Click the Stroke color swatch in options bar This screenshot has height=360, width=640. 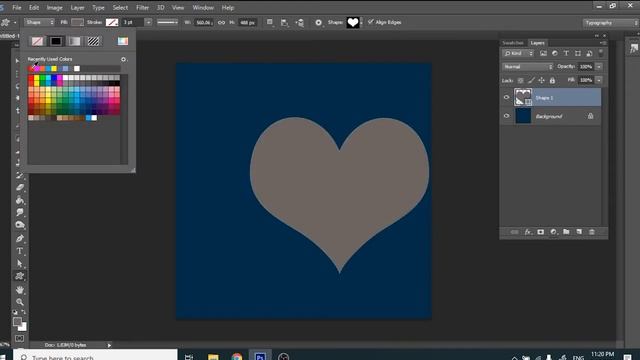click(x=112, y=22)
